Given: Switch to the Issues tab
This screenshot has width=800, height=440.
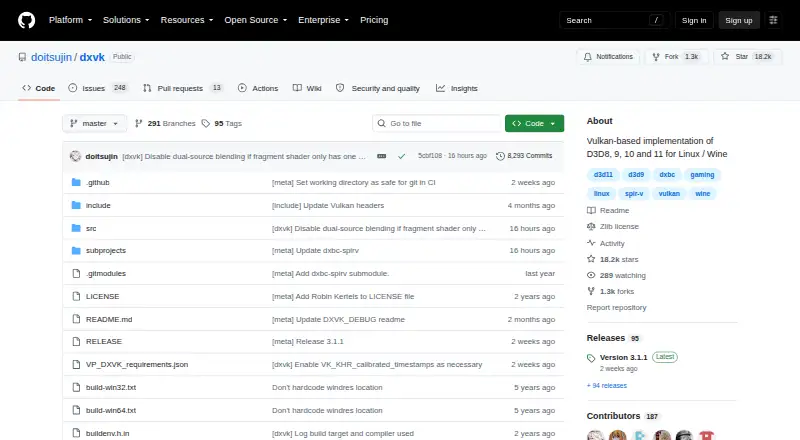Looking at the screenshot, I should tap(98, 88).
